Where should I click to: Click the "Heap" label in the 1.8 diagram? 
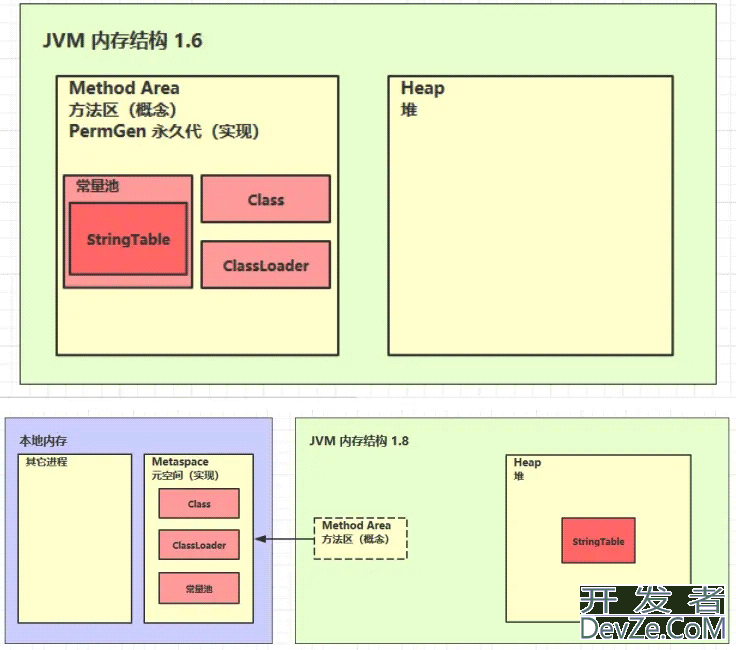point(527,463)
